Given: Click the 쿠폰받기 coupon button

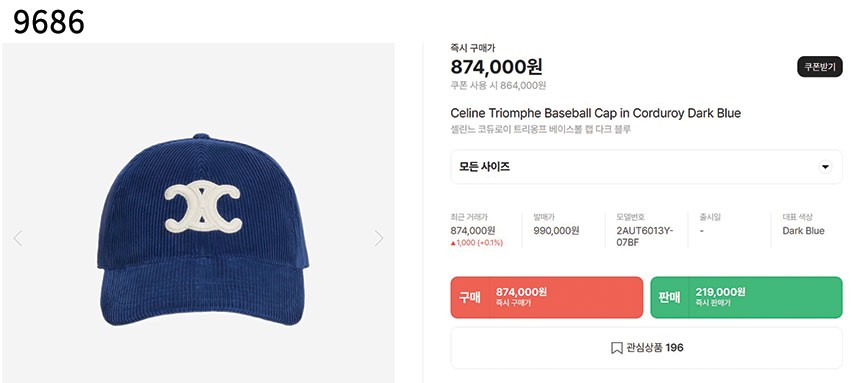Looking at the screenshot, I should click(819, 67).
